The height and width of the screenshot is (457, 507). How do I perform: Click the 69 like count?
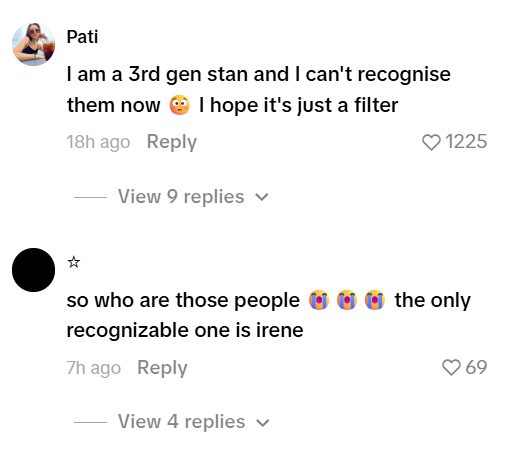476,367
